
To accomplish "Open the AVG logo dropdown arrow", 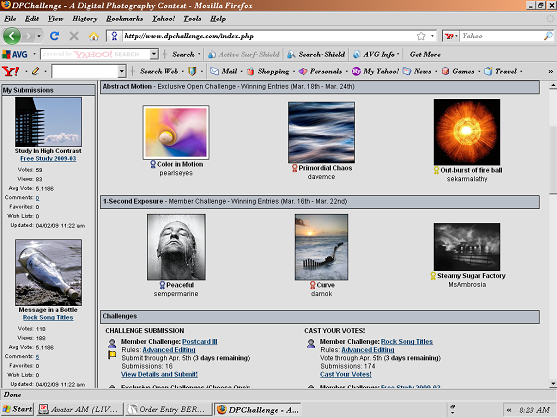I will click(34, 54).
